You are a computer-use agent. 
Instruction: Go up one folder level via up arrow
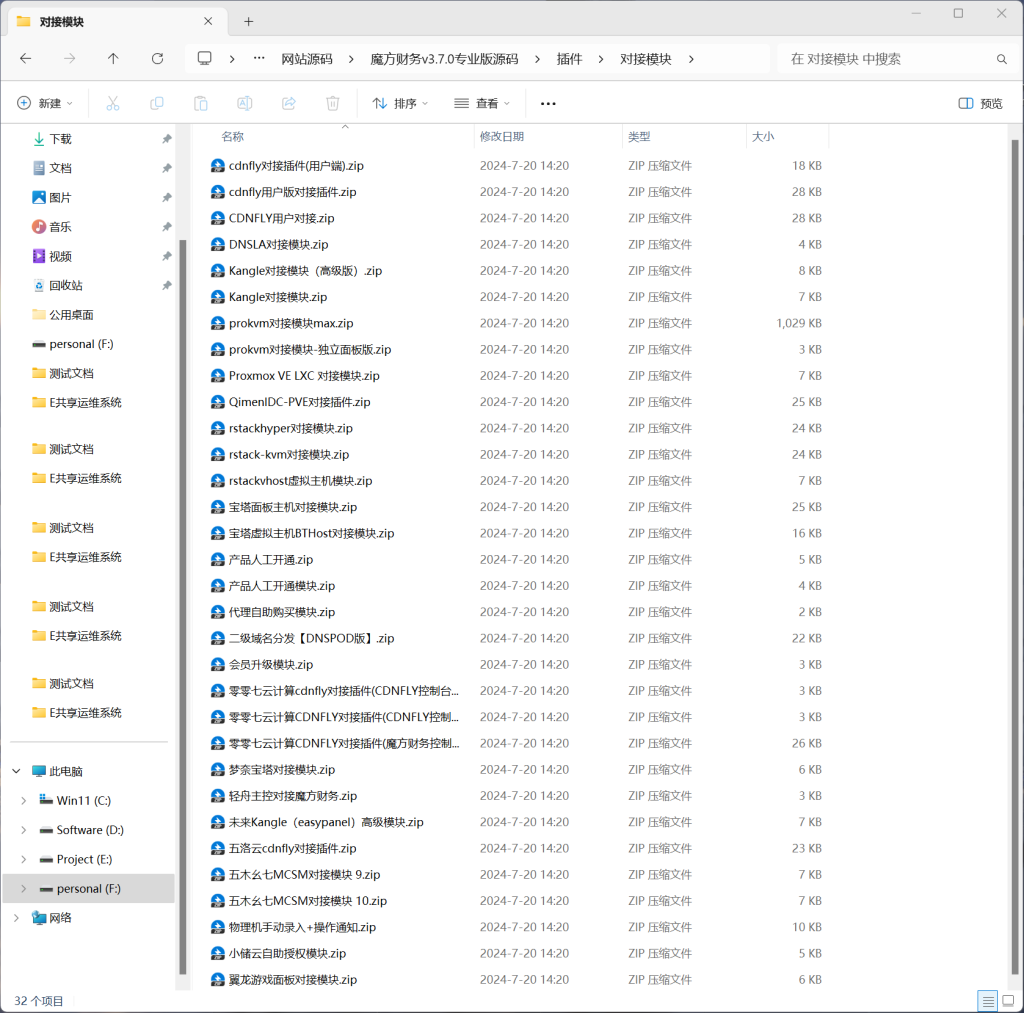pyautogui.click(x=113, y=59)
